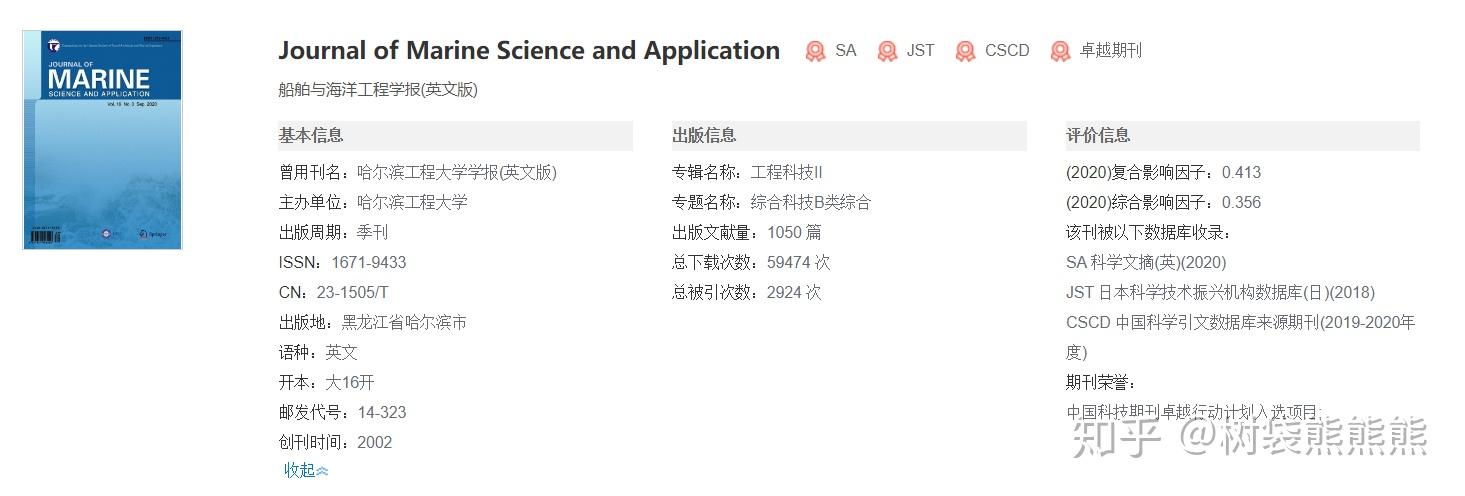Click the JST label beside its badge

coord(920,50)
